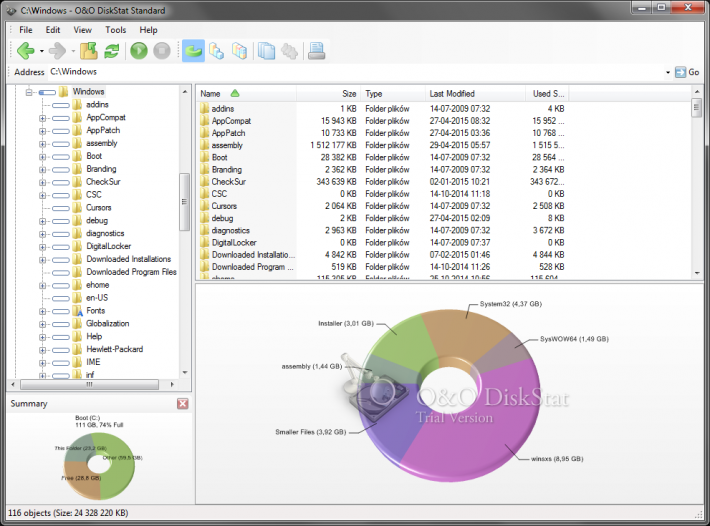Viewport: 710px width, 526px height.
Task: Select the CSC row in file list
Action: tap(383, 194)
